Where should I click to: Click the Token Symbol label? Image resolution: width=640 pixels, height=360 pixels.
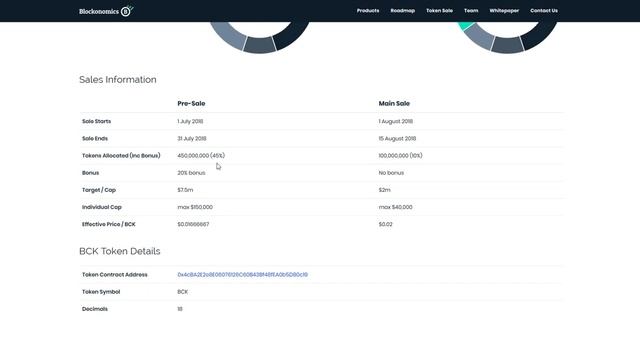point(101,292)
